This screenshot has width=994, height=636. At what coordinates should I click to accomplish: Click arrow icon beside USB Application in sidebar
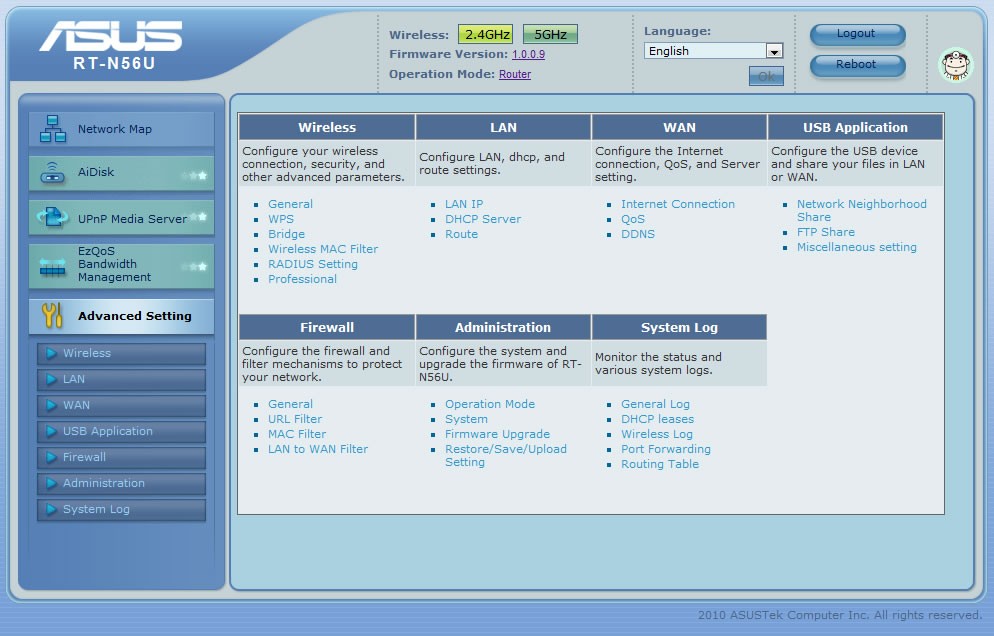pos(51,431)
